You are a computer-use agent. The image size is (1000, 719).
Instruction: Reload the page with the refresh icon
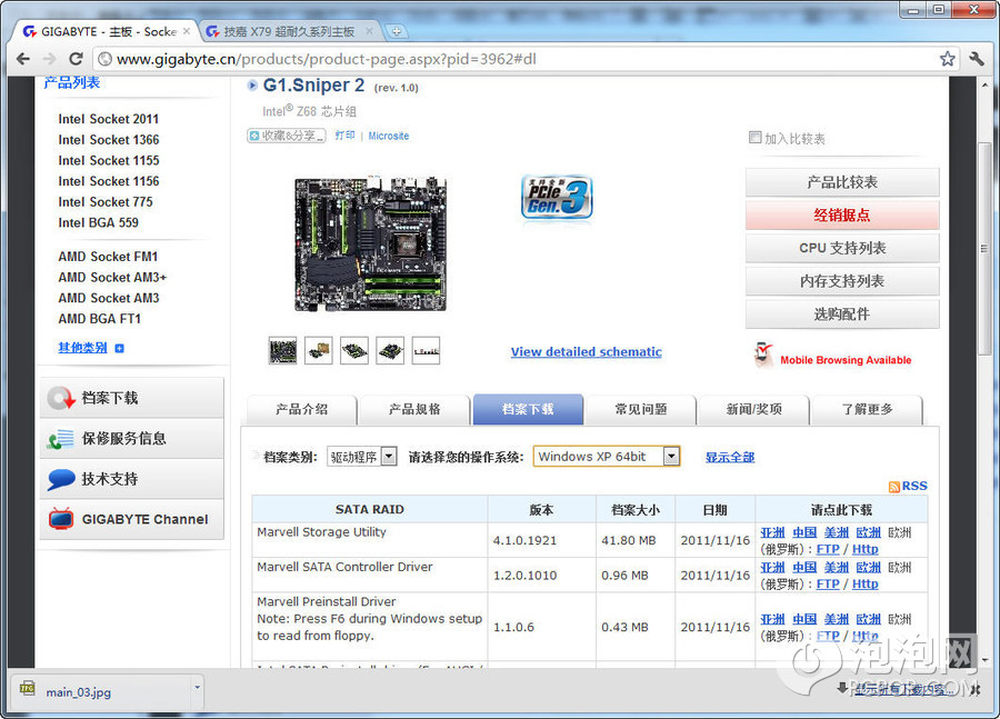pyautogui.click(x=76, y=59)
